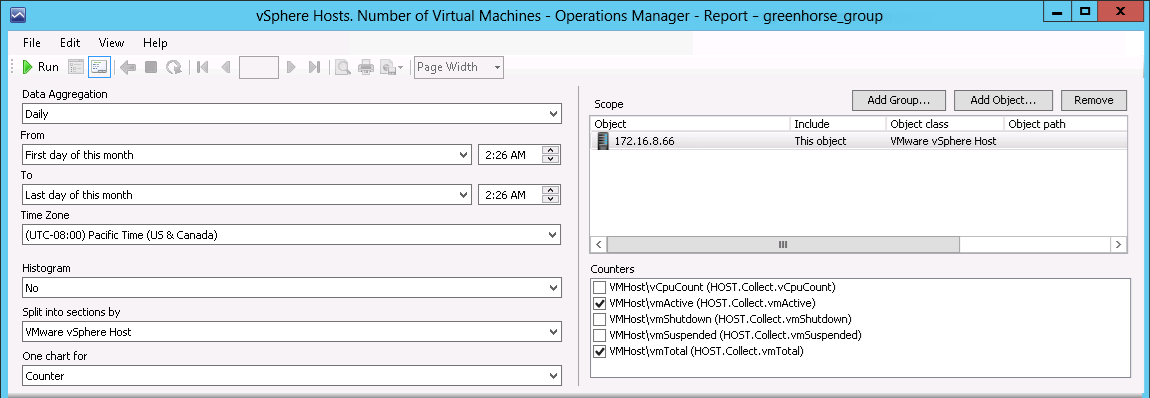The width and height of the screenshot is (1150, 398).
Task: Open the Help menu
Action: click(x=155, y=43)
